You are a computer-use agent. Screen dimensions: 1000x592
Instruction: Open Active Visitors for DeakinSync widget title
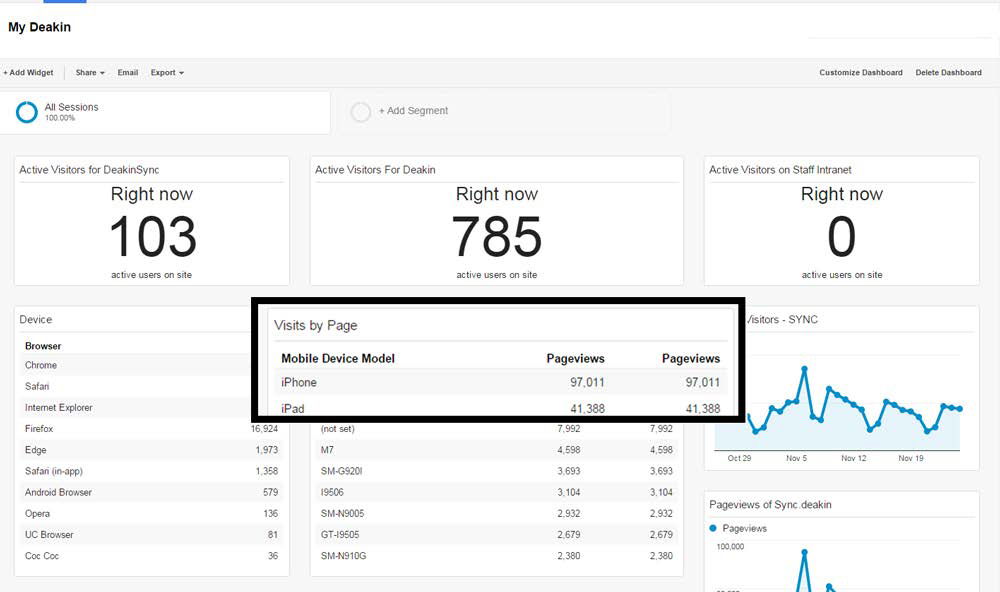click(x=89, y=170)
